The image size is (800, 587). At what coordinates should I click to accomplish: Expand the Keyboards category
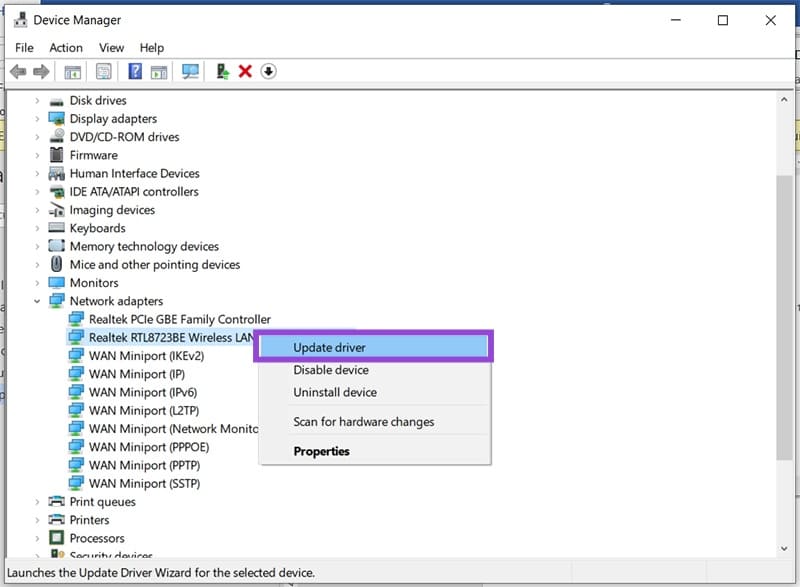pos(38,228)
